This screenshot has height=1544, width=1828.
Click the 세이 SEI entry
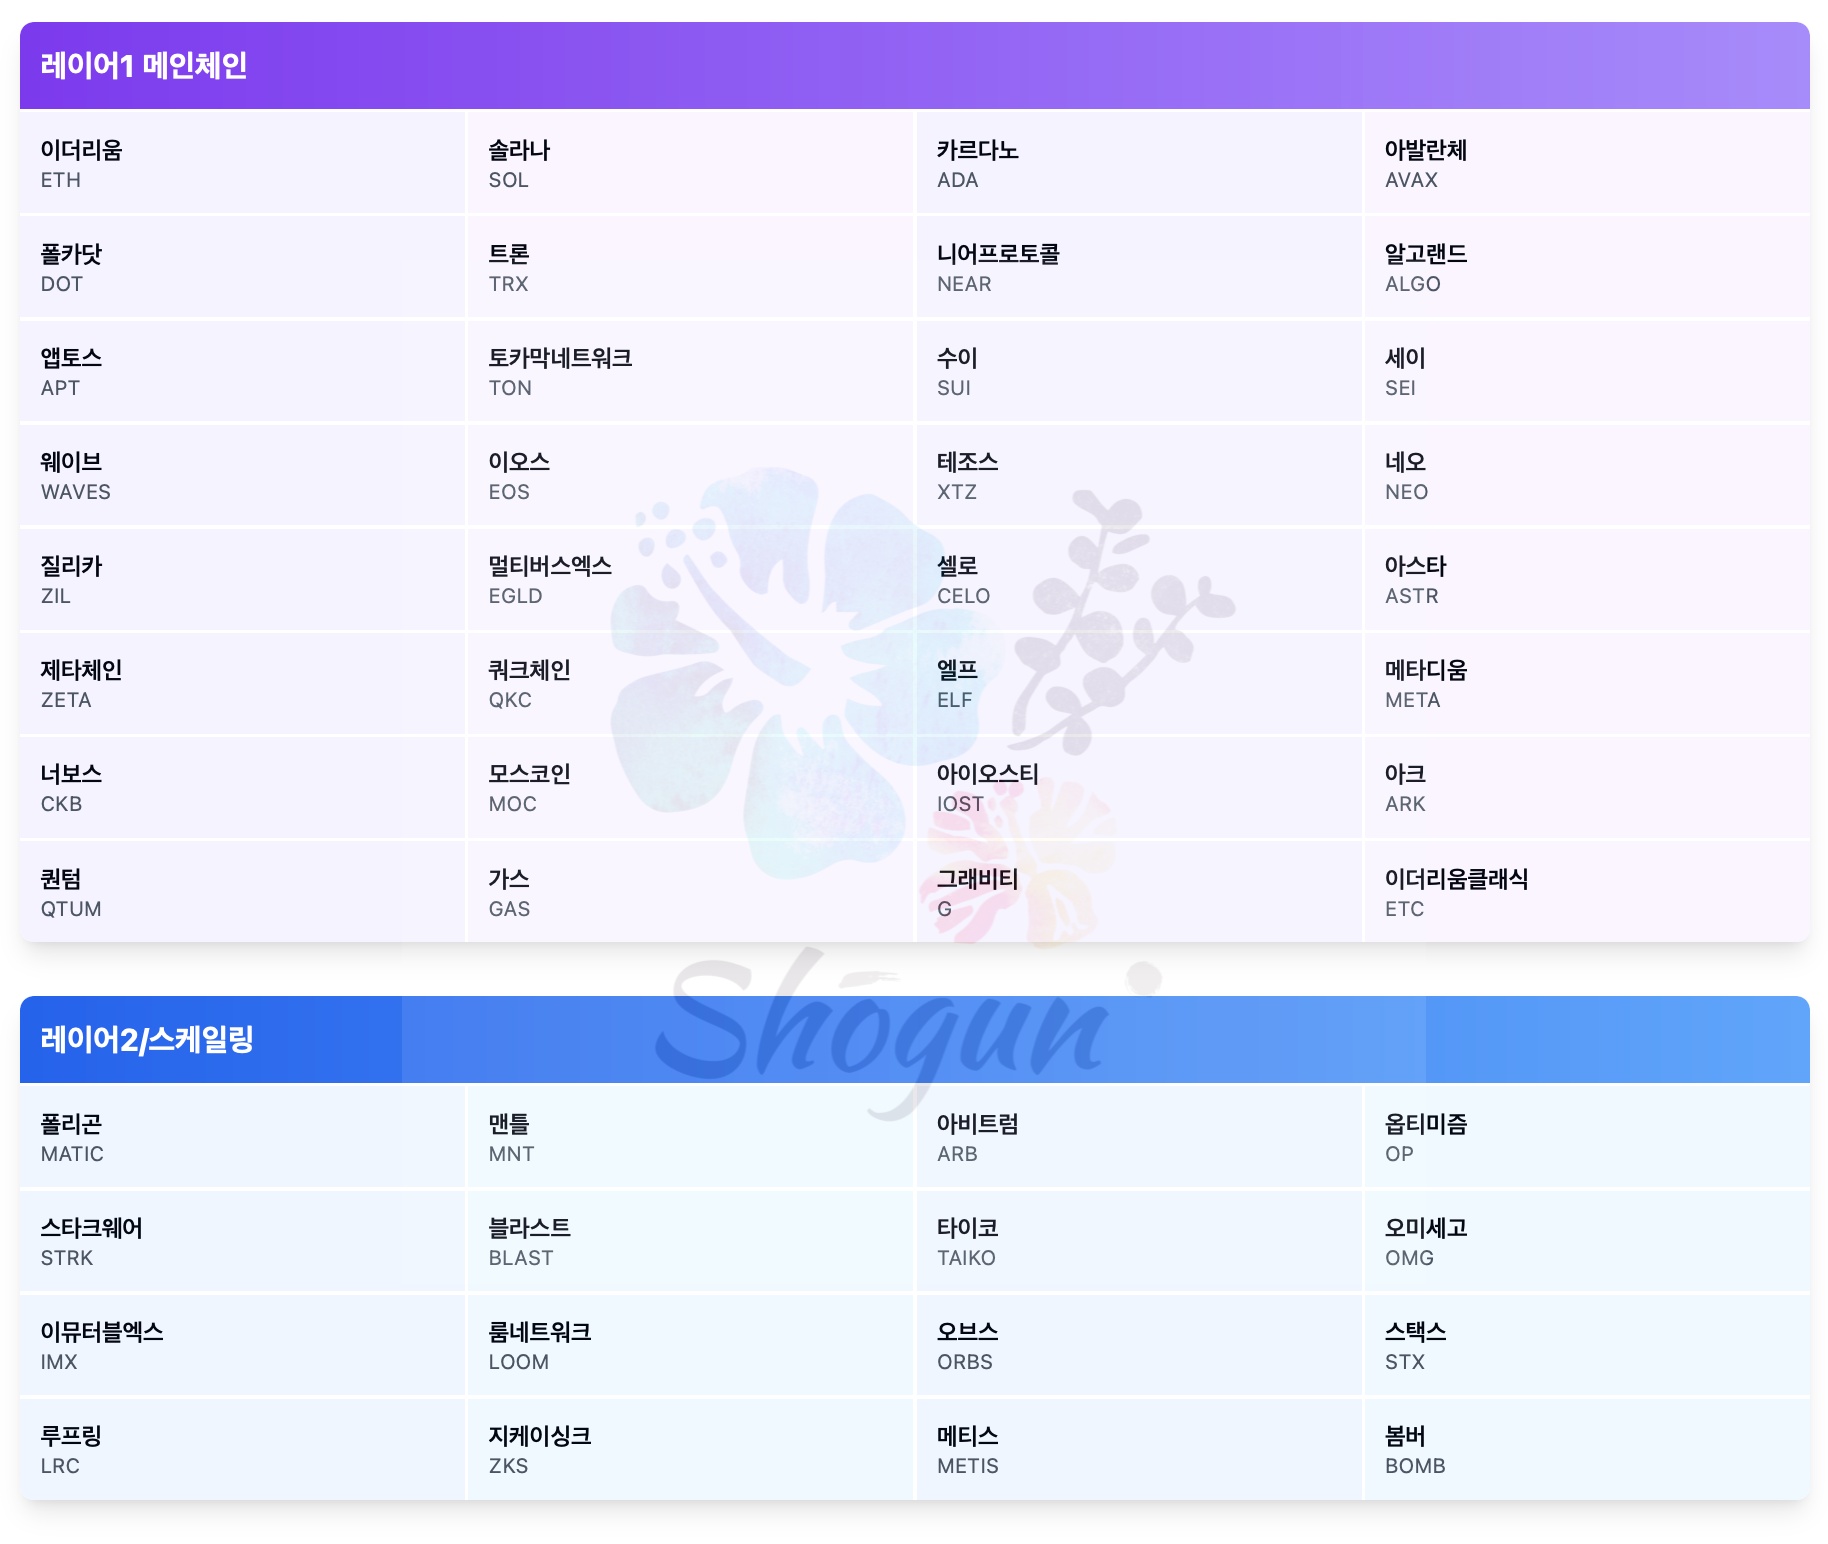point(1587,371)
